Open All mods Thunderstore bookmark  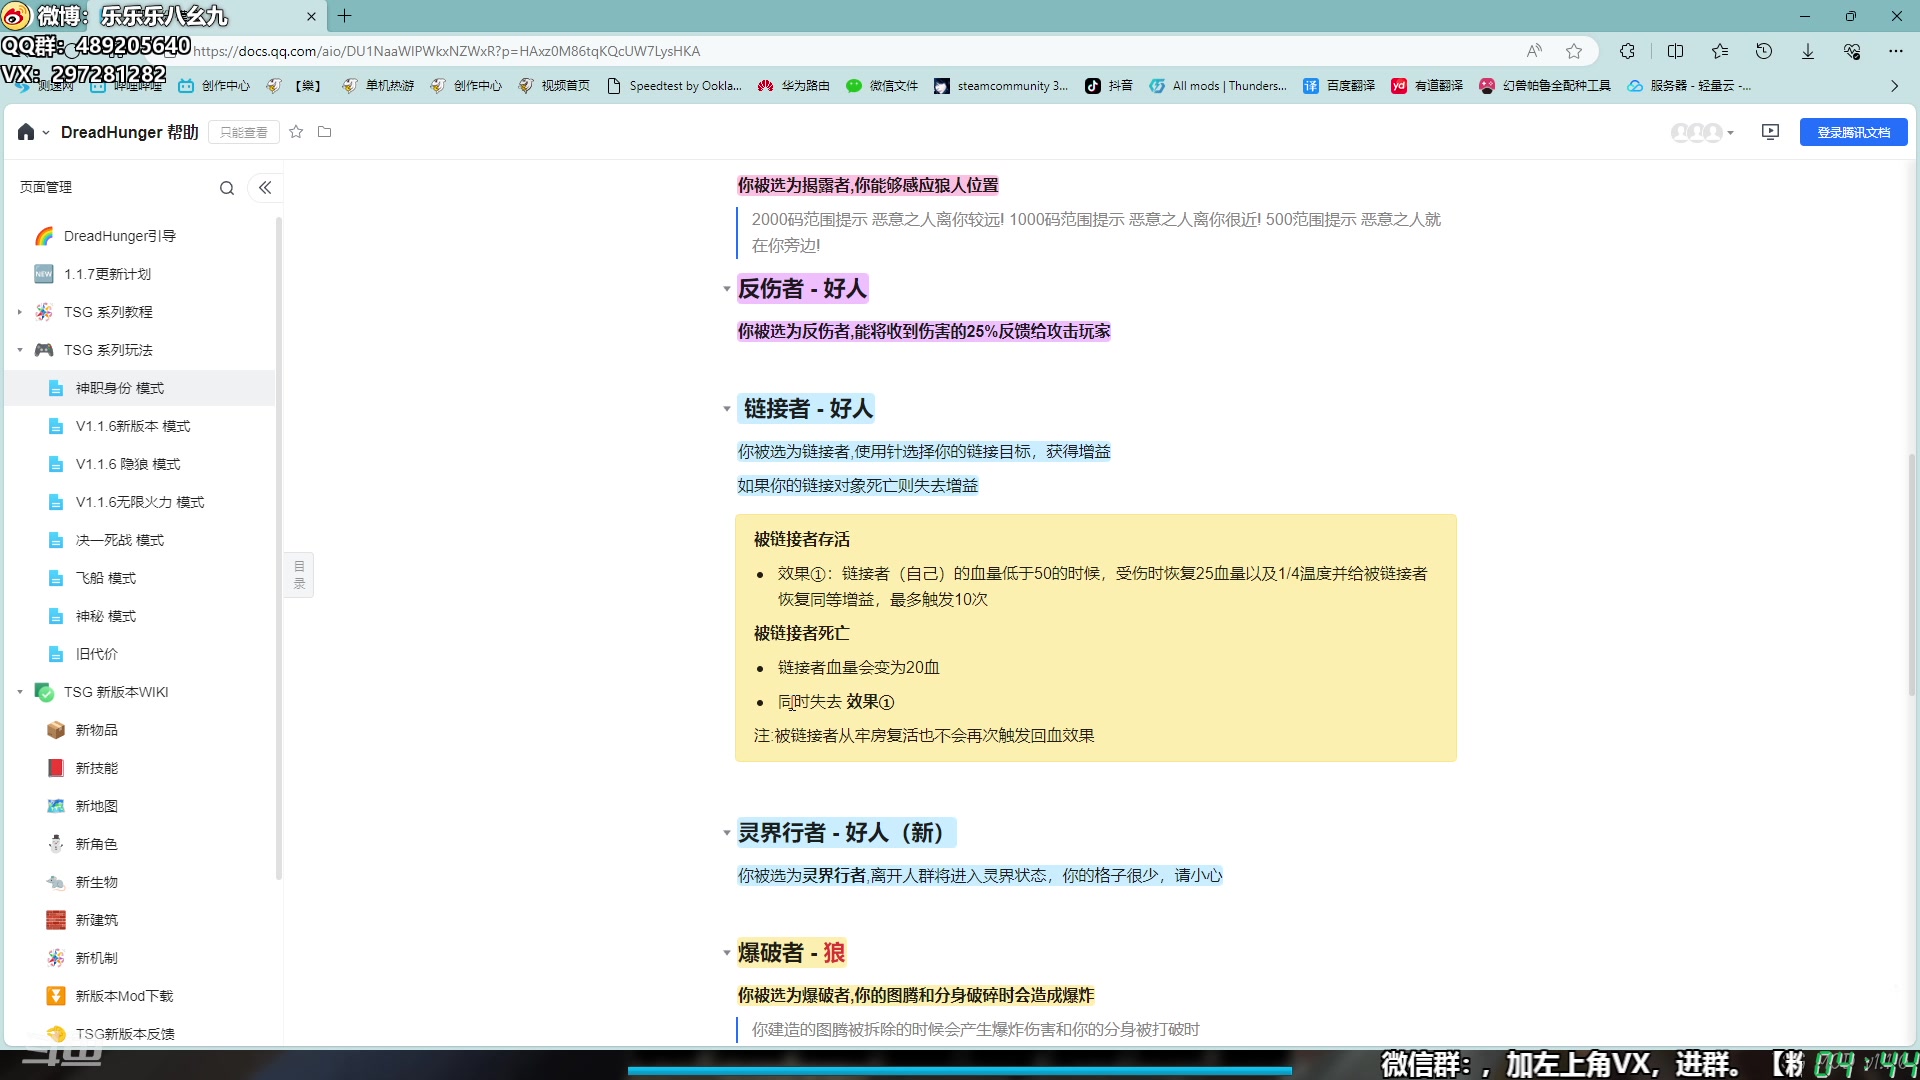1218,86
